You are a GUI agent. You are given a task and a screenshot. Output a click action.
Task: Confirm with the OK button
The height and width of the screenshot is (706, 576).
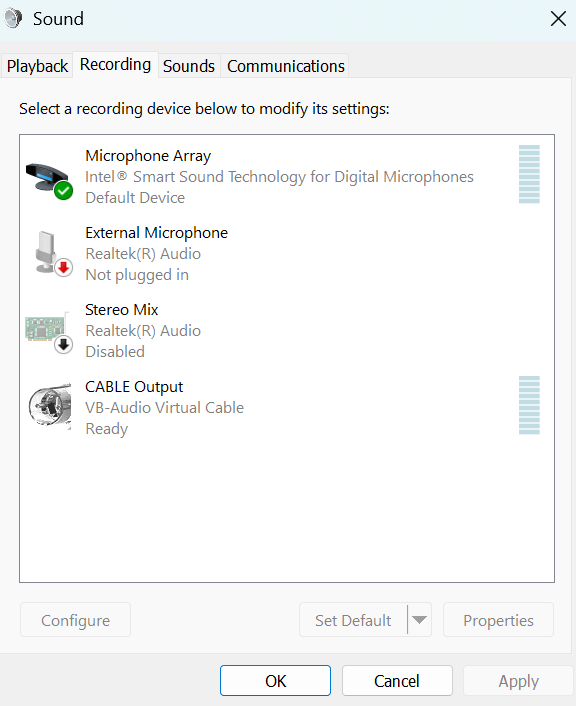[x=275, y=681]
